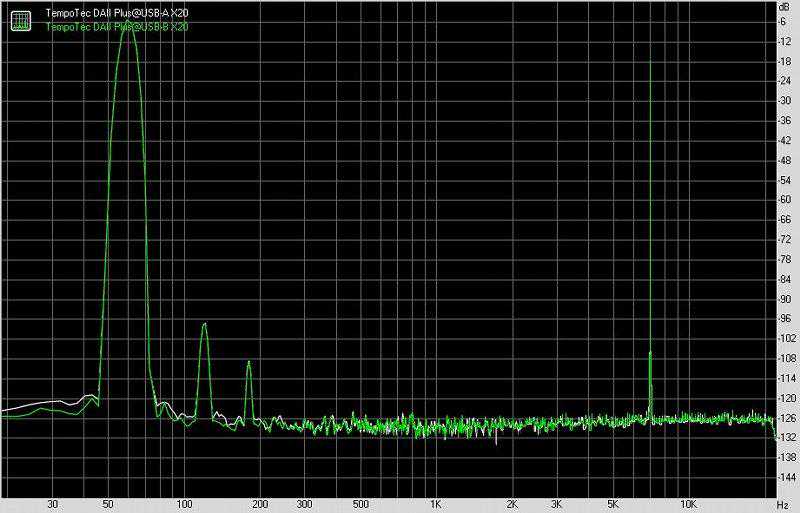Click the top of the 60 Hz main peak
The image size is (800, 513).
[126, 30]
